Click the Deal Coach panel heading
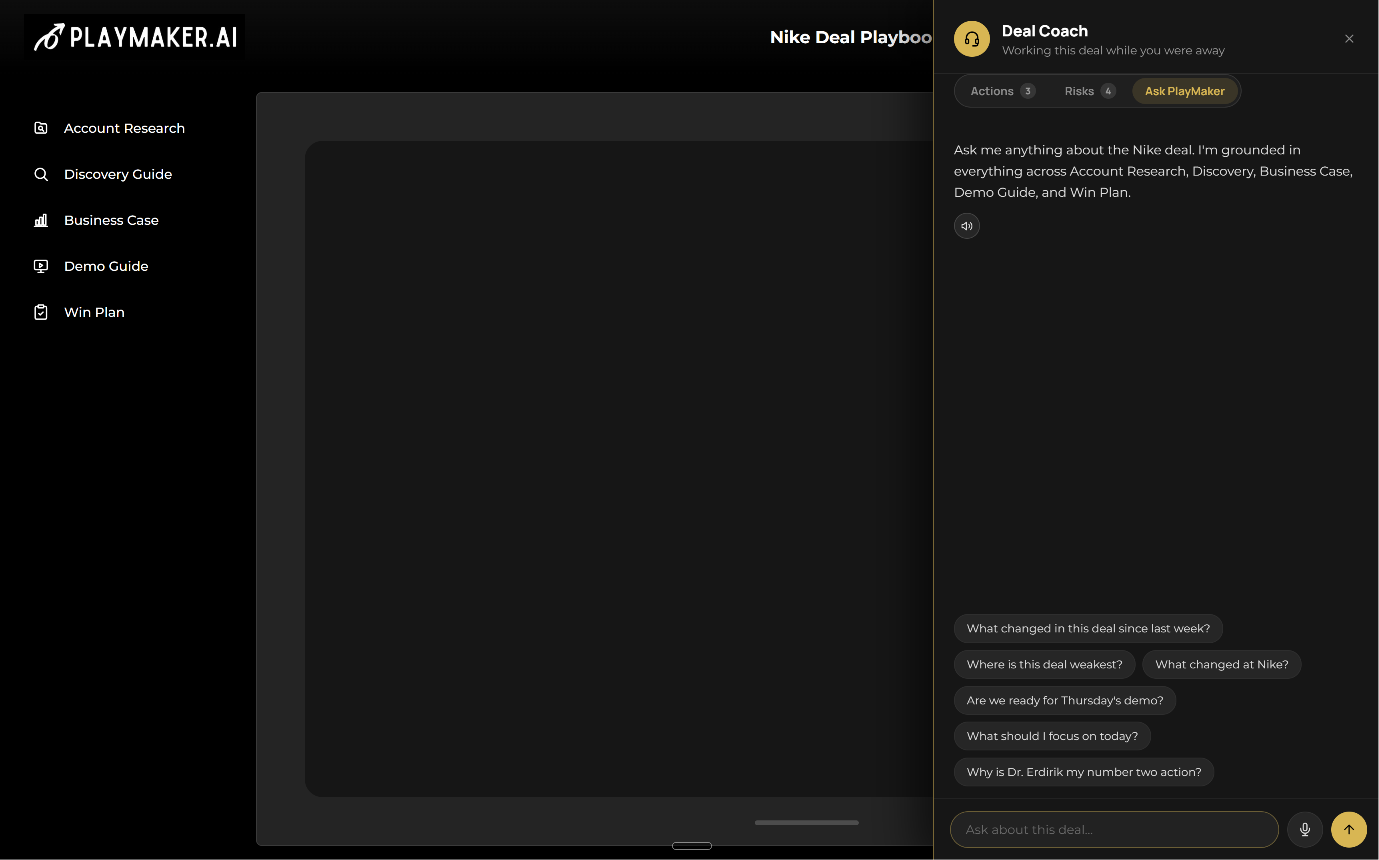This screenshot has width=1379, height=860. click(x=1045, y=31)
